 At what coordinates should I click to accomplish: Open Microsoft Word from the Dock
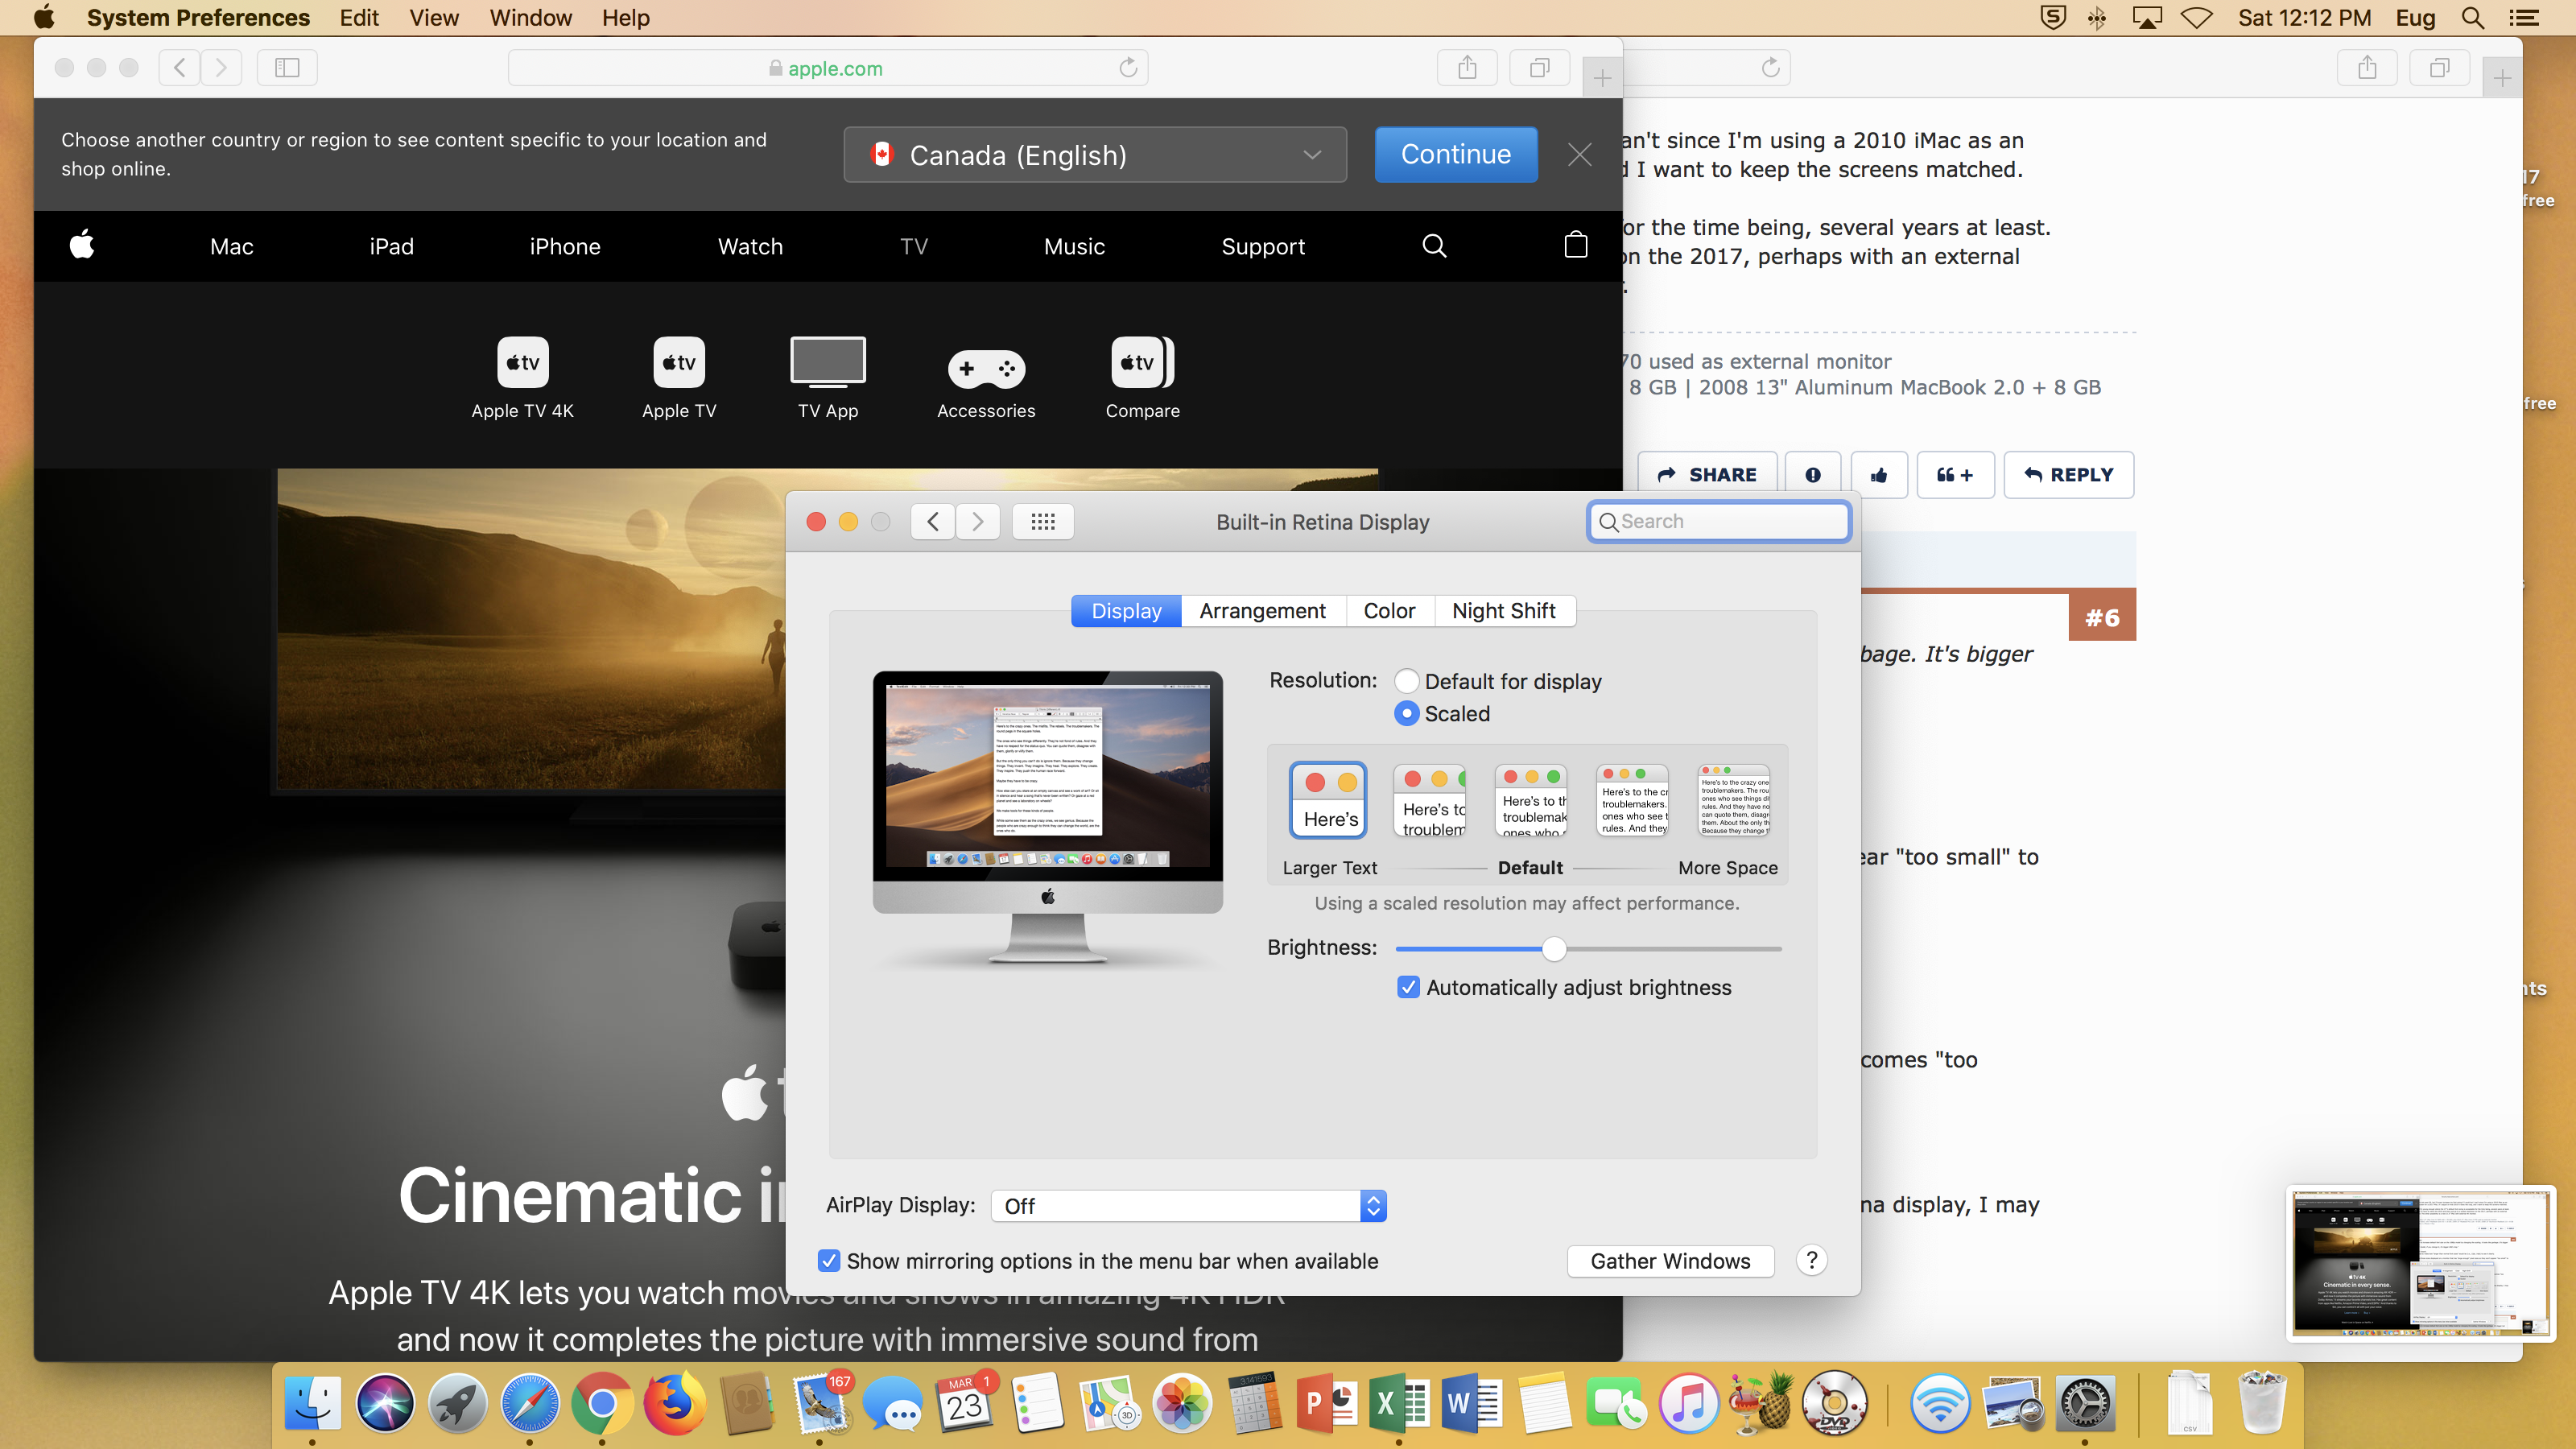pos(1472,1403)
